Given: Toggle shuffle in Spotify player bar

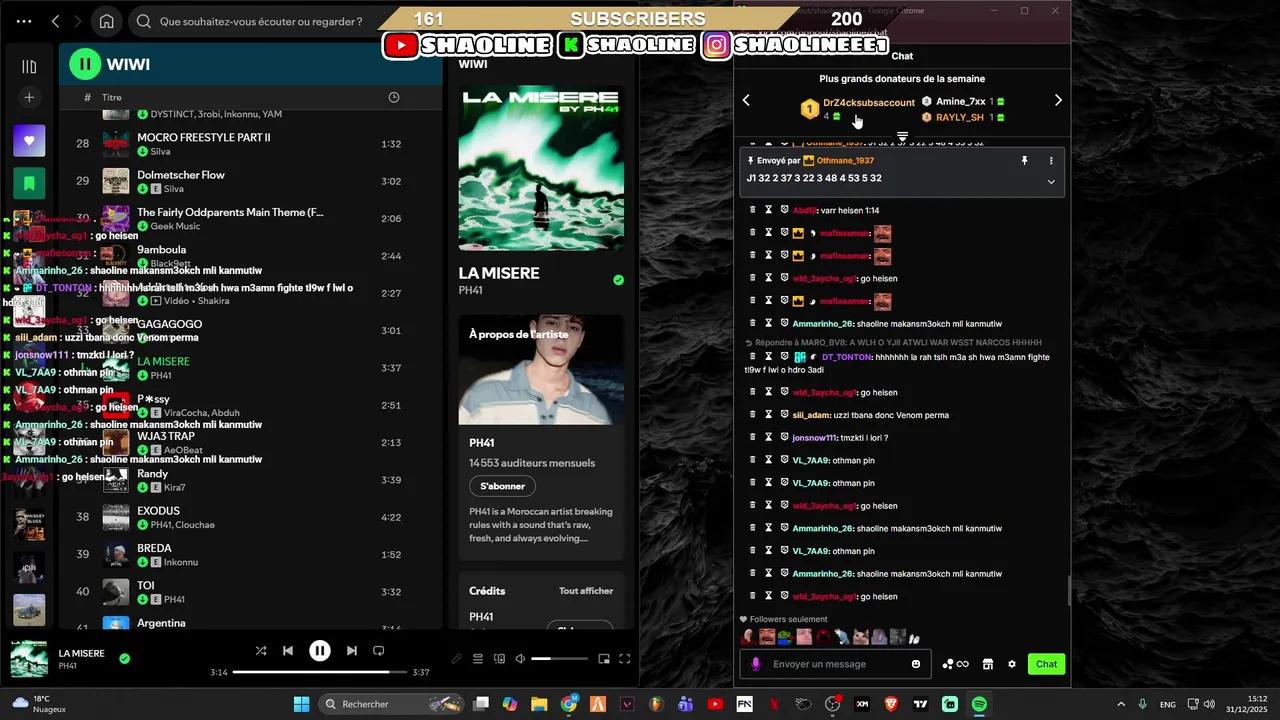Looking at the screenshot, I should [x=261, y=651].
